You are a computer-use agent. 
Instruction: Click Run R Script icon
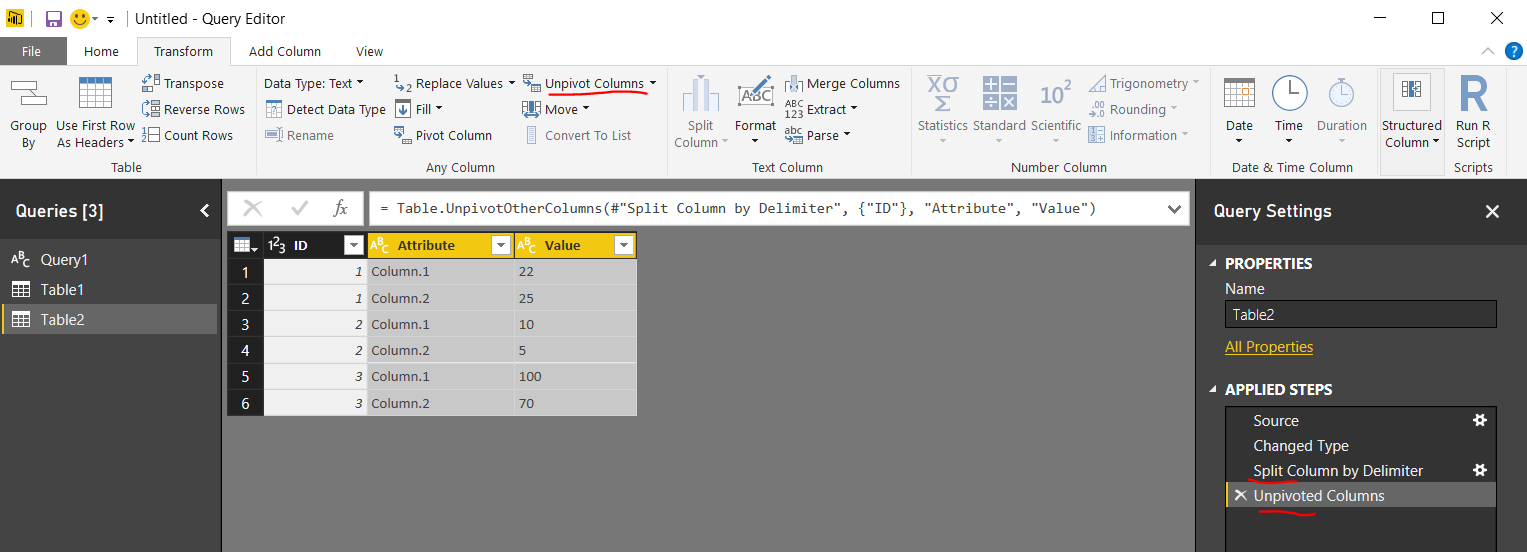1473,95
